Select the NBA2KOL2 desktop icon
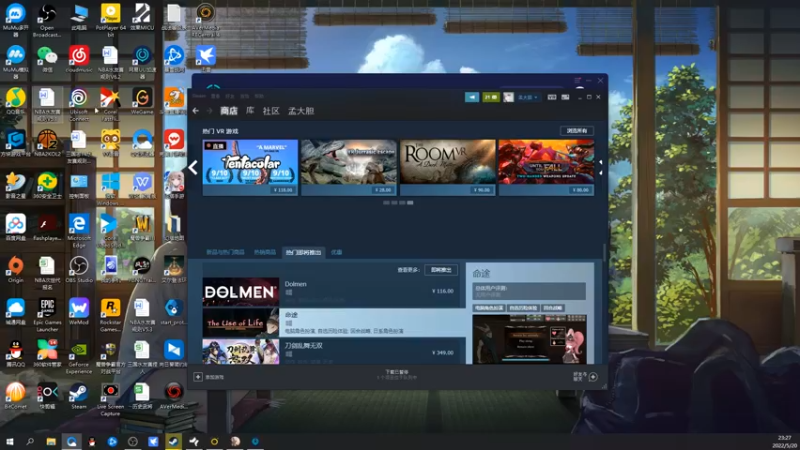Screen dimensions: 800x450 click(x=47, y=143)
